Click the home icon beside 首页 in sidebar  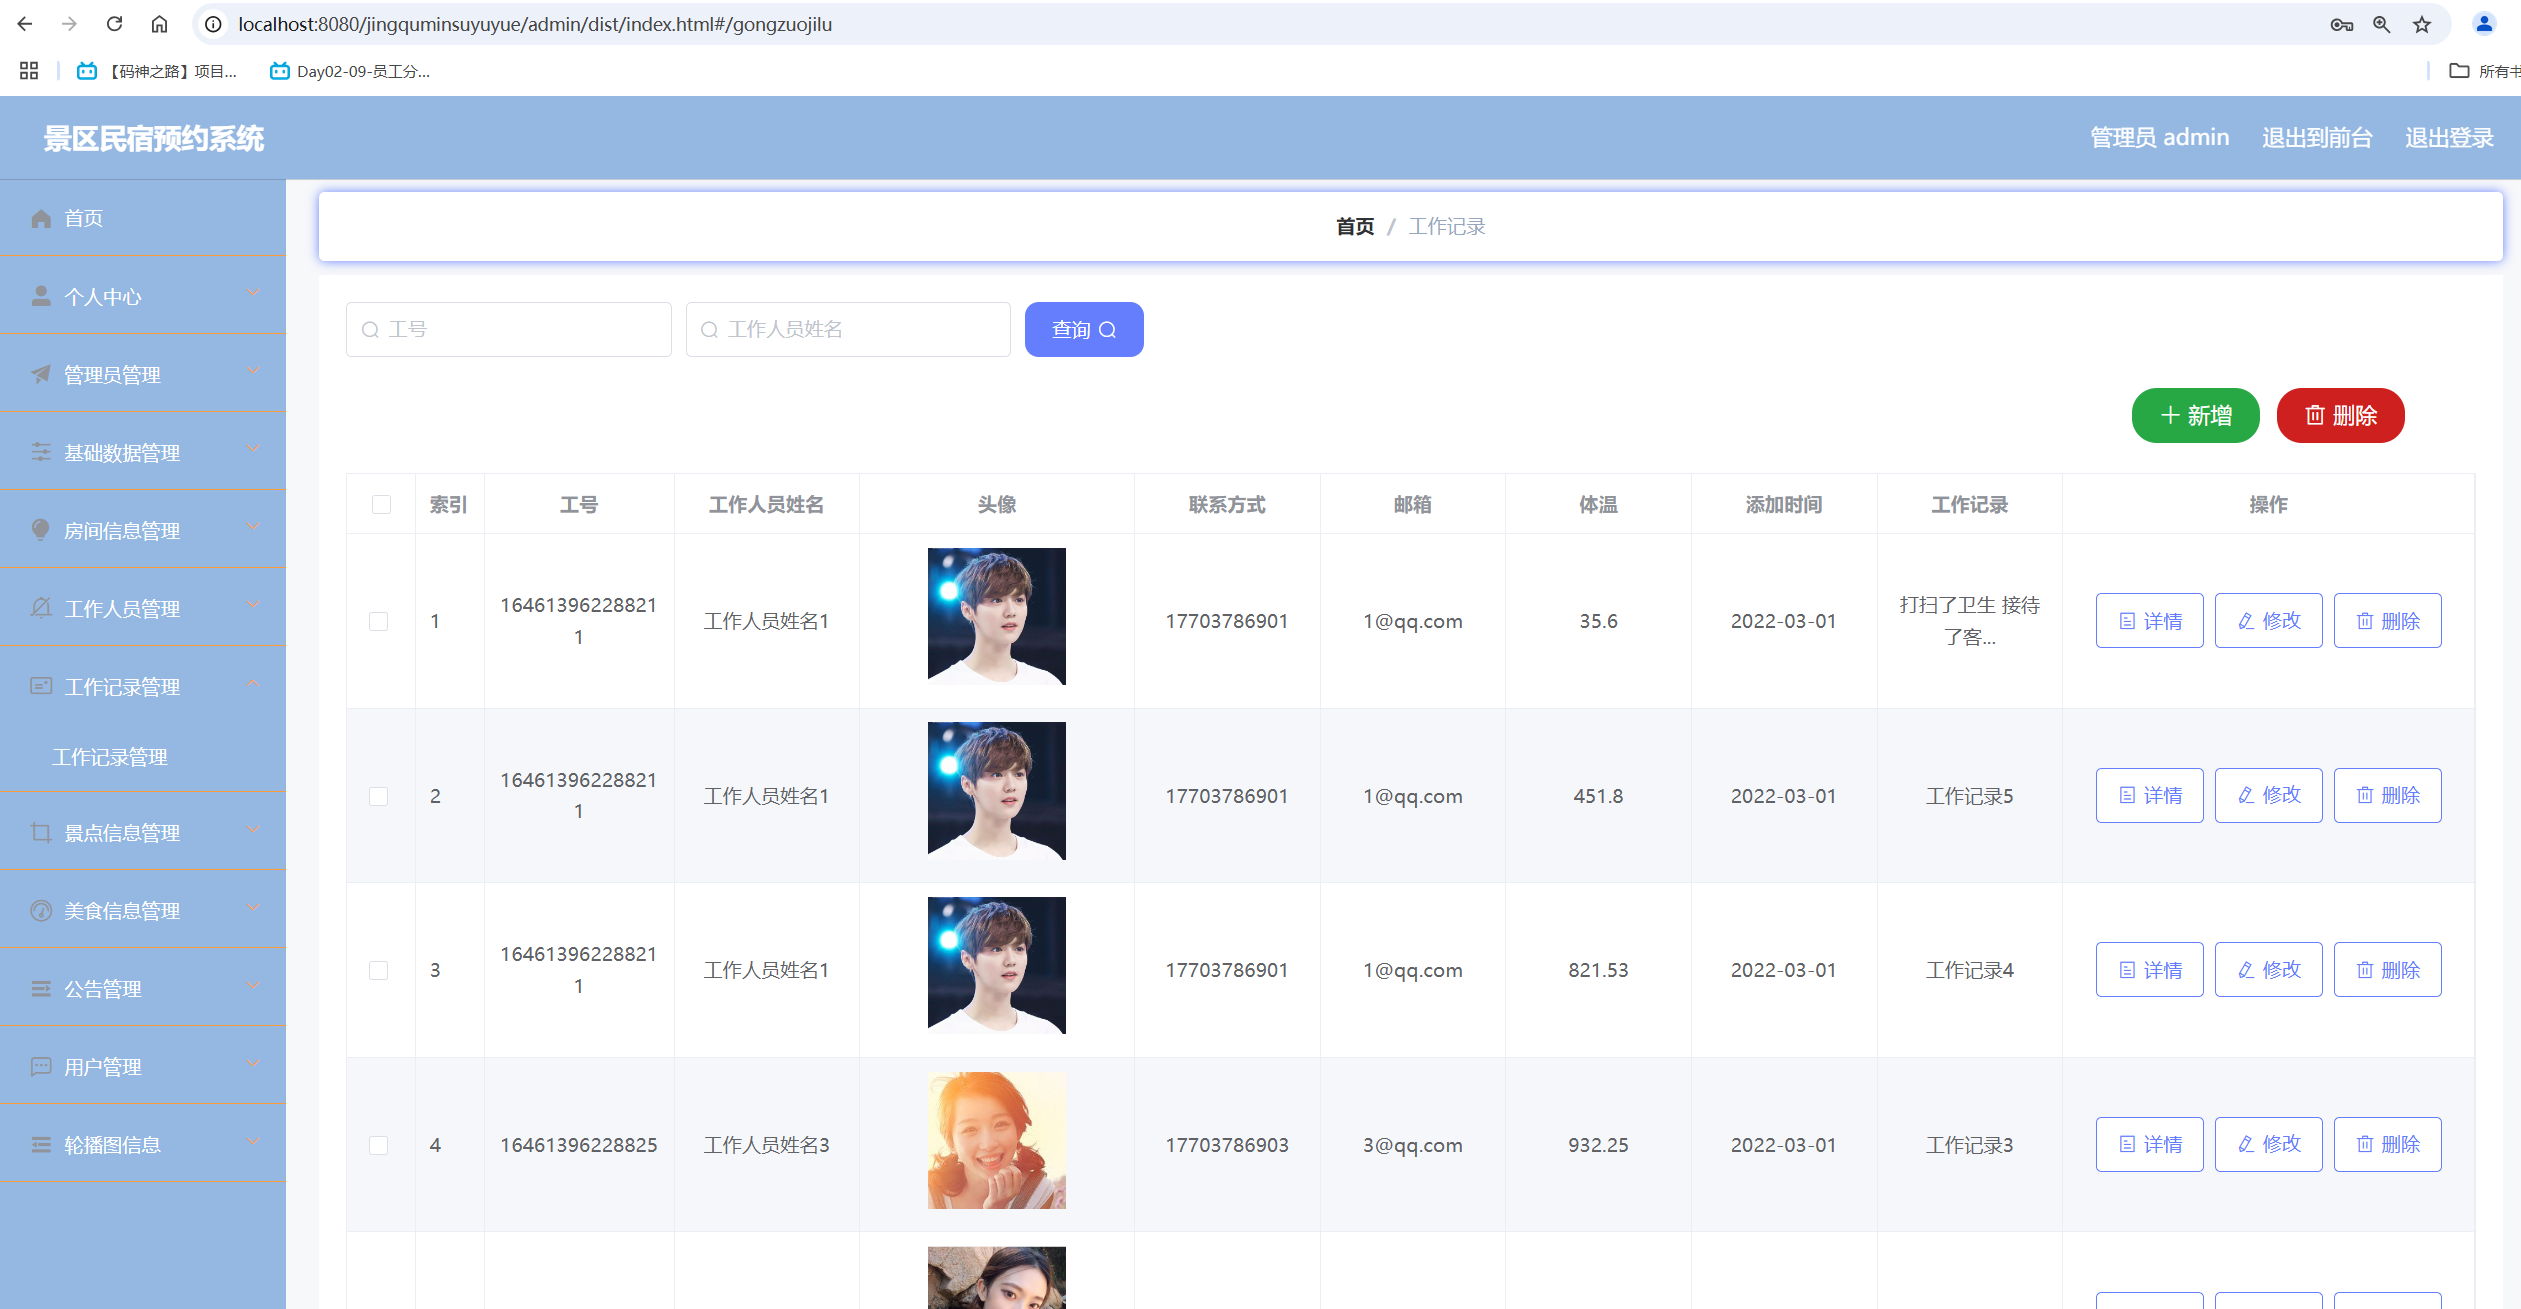tap(41, 219)
